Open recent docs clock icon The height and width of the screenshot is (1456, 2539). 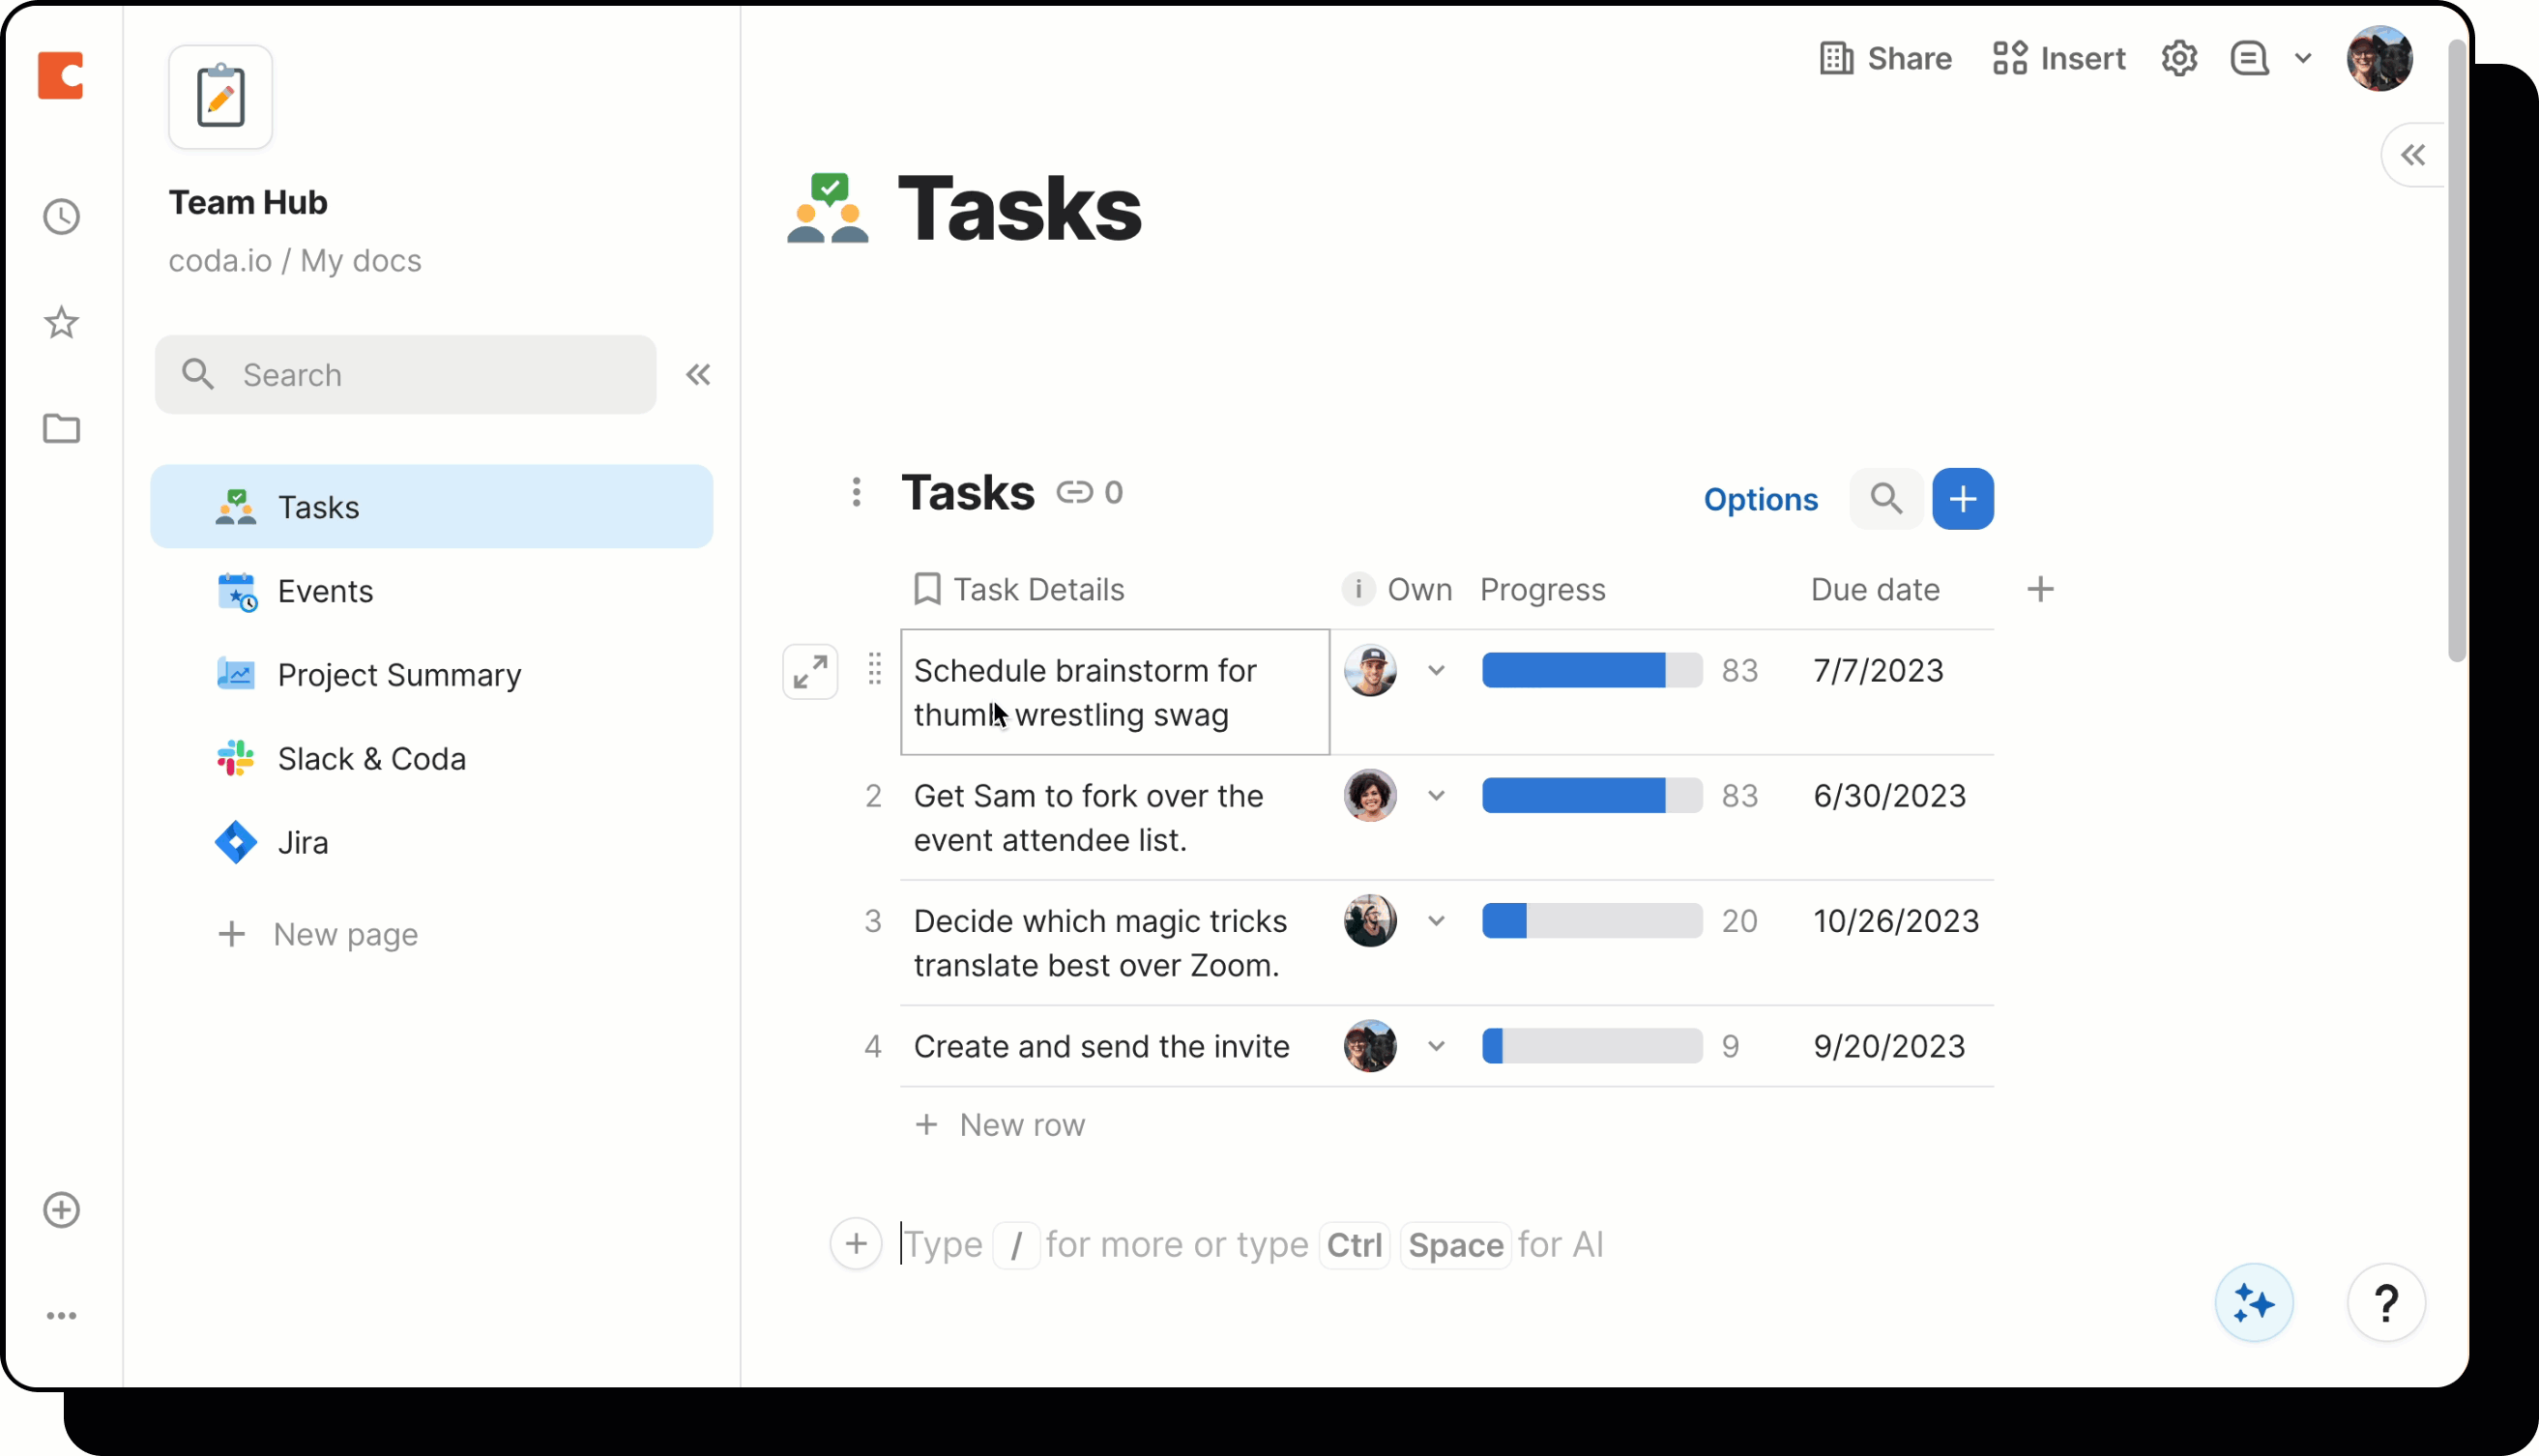coord(61,217)
